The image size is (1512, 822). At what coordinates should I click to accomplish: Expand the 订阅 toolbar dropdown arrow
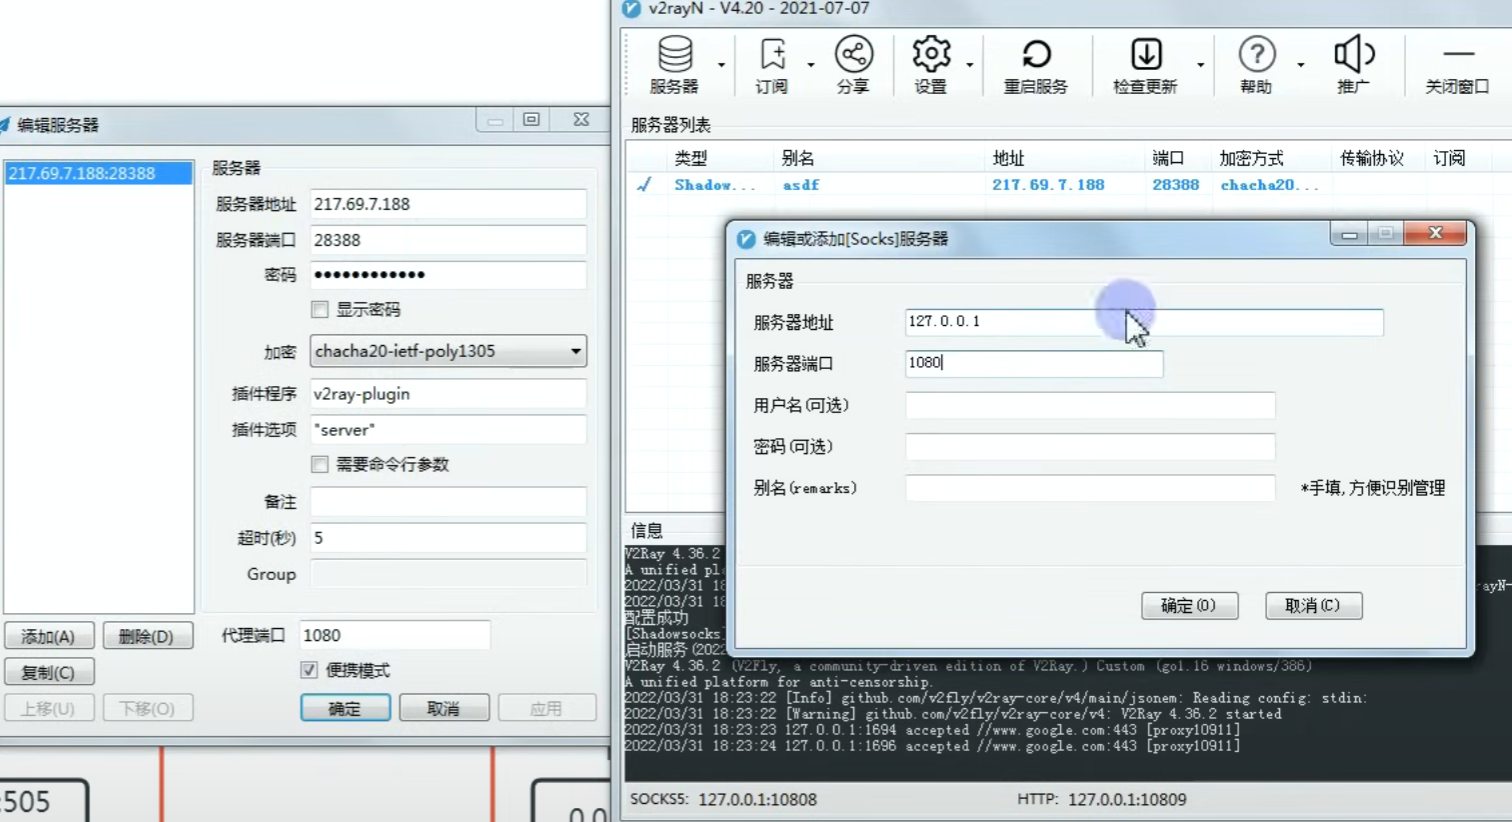click(x=811, y=65)
